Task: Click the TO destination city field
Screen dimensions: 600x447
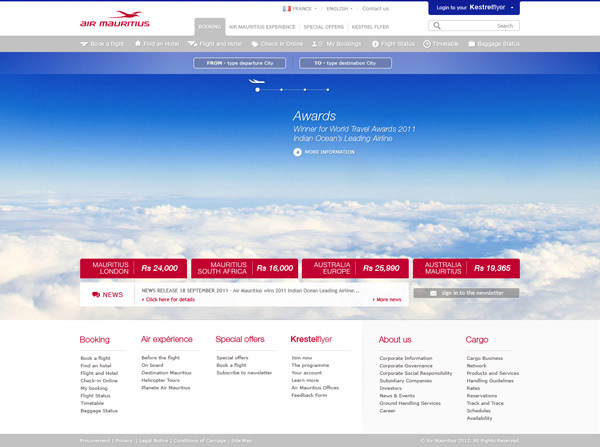Action: 345,63
